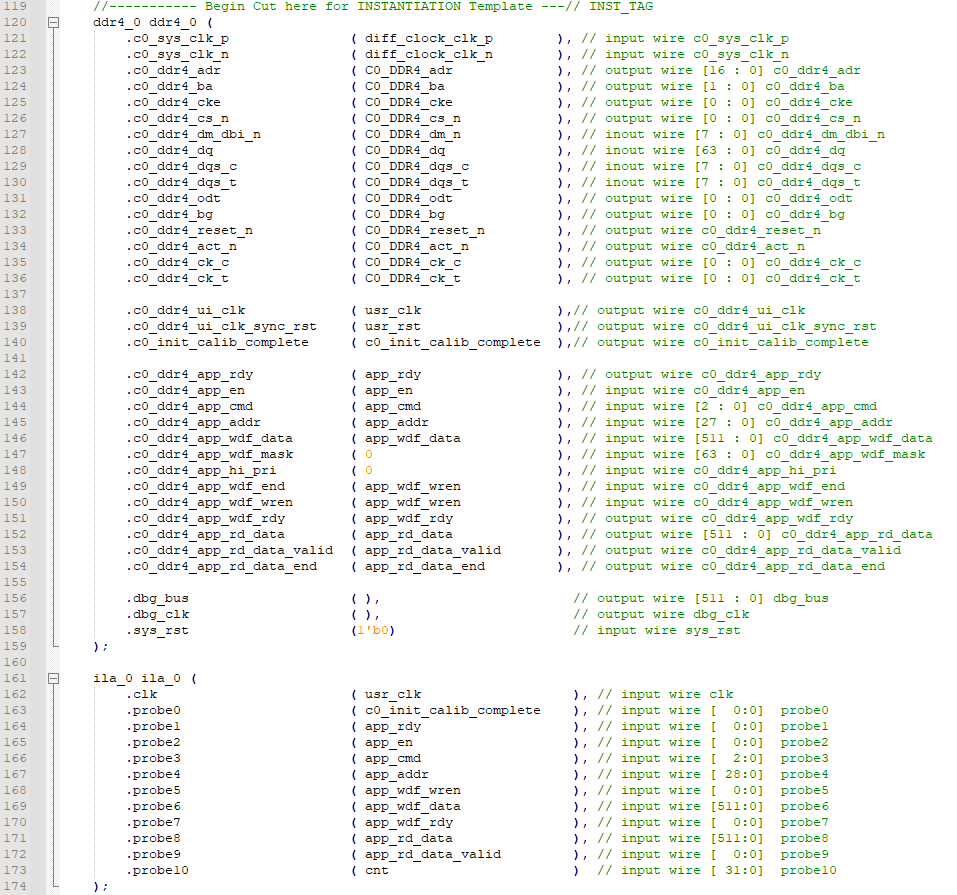Click line number 119
The width and height of the screenshot is (957, 895).
14,5
